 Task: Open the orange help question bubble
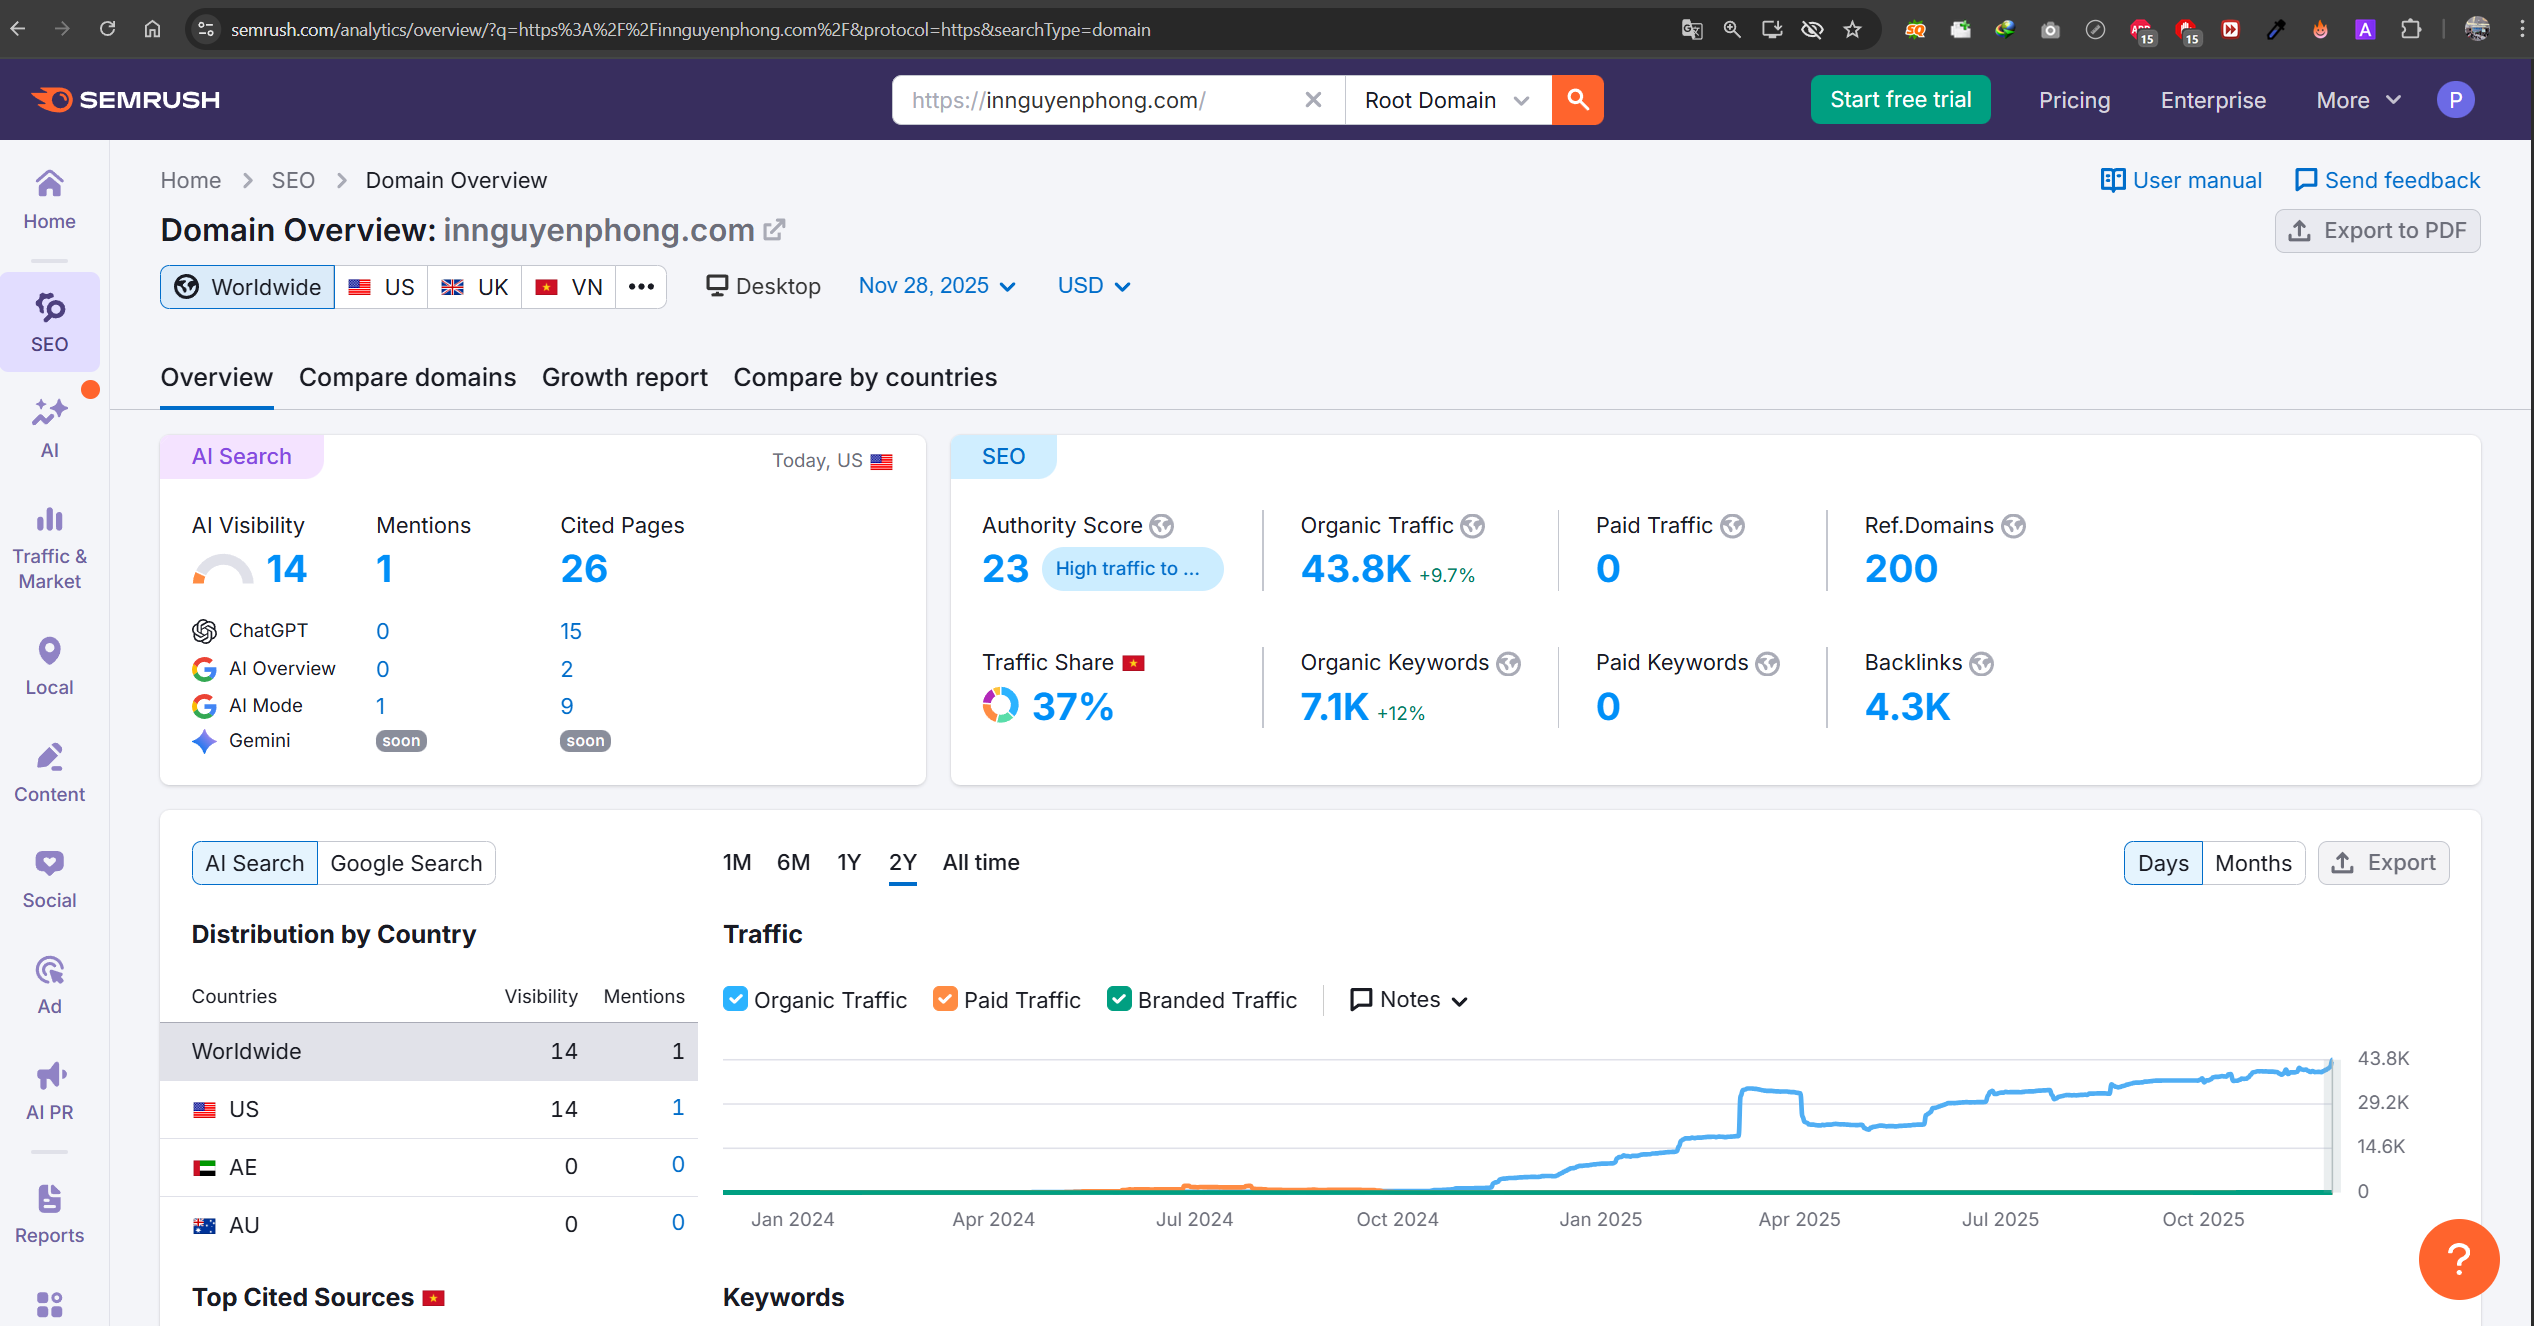coord(2458,1258)
